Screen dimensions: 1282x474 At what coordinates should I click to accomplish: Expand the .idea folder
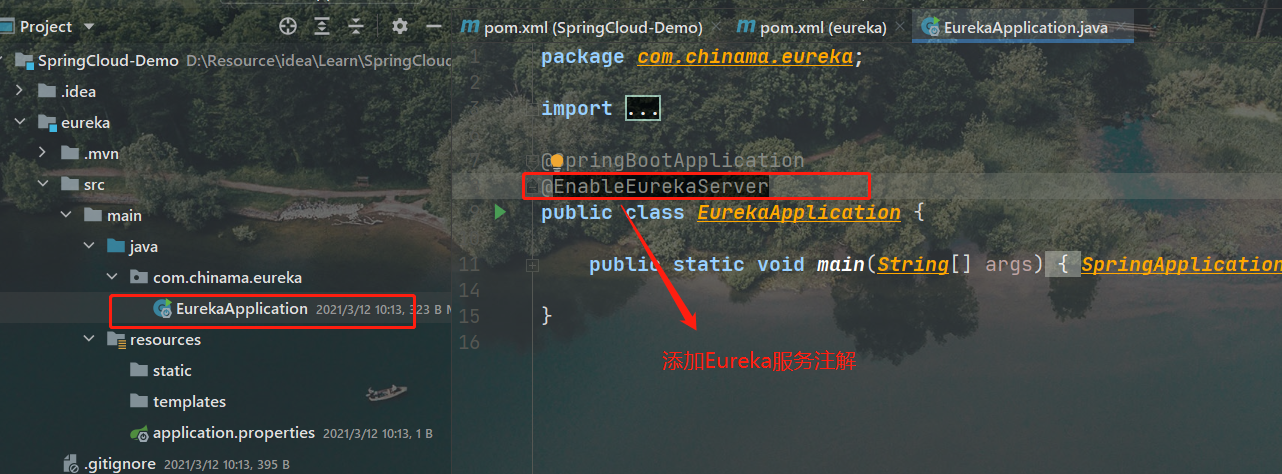coord(20,91)
